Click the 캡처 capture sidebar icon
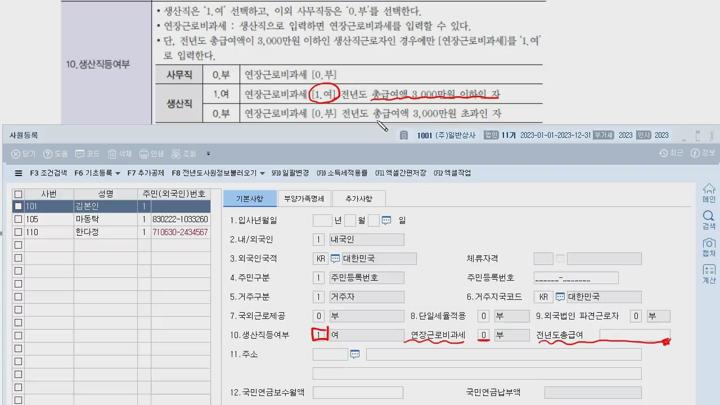This screenshot has height=405, width=720. 709,247
